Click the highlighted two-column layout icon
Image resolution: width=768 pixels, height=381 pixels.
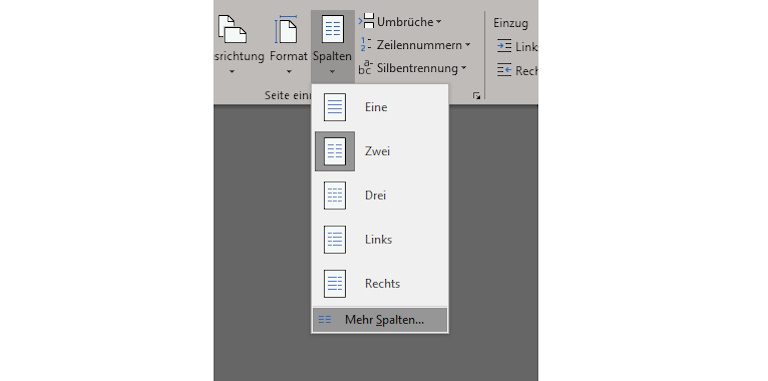click(x=335, y=151)
